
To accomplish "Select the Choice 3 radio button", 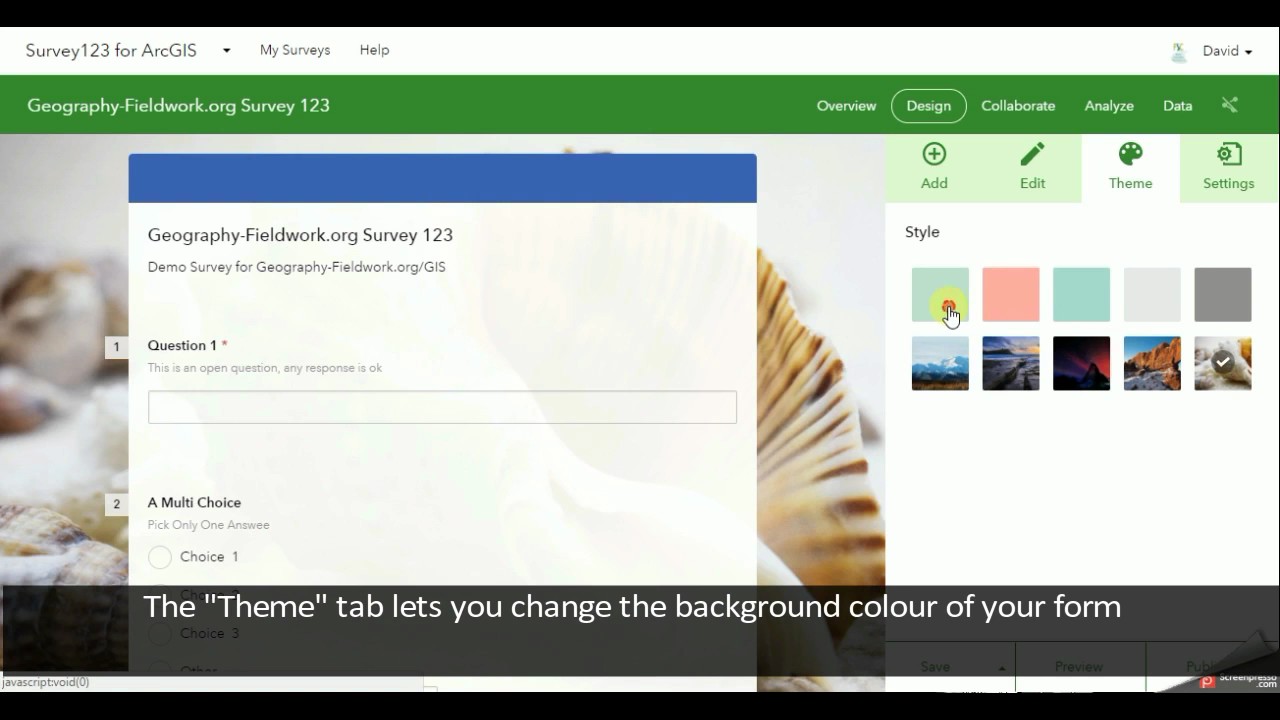I will point(160,634).
